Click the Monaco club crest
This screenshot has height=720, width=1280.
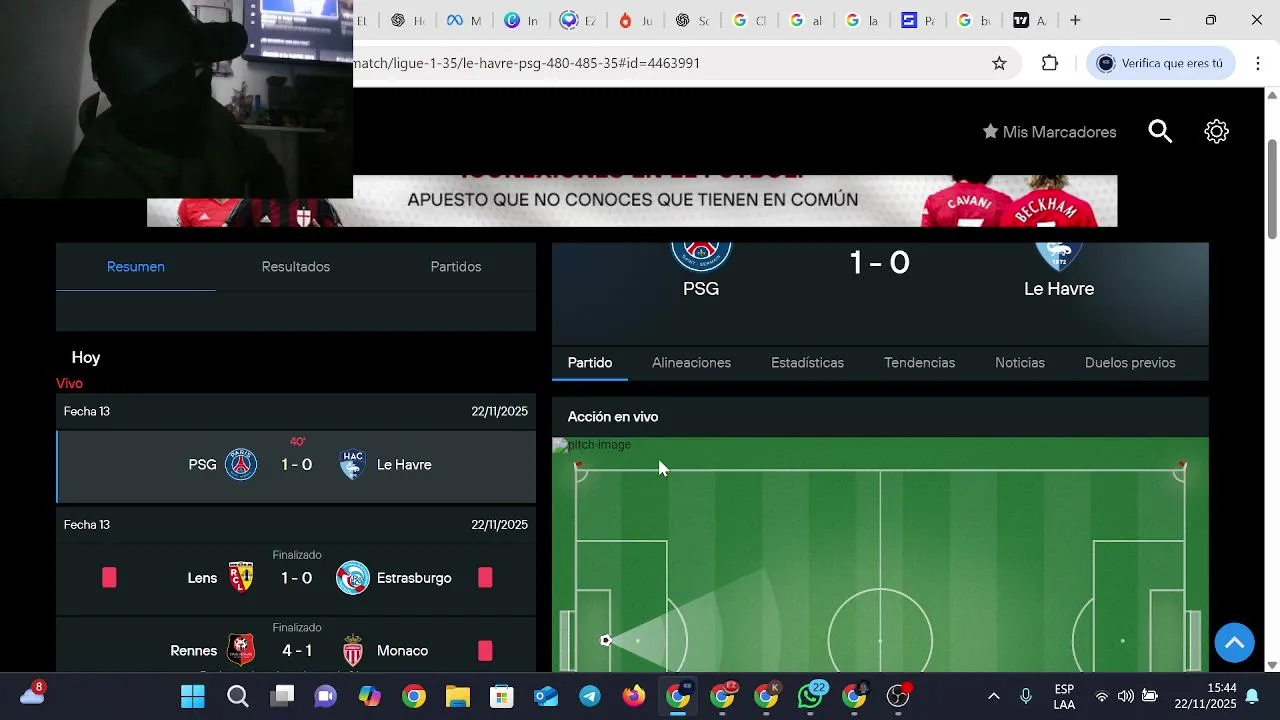(352, 650)
